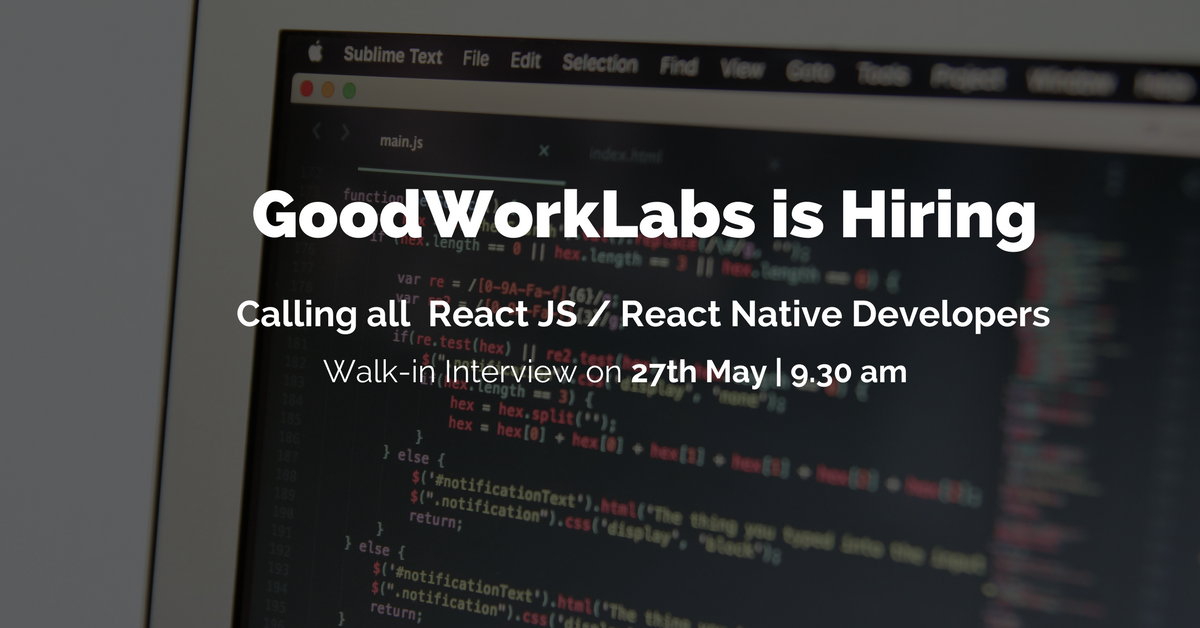The image size is (1200, 628).
Task: Open the Tools menu
Action: (x=883, y=75)
